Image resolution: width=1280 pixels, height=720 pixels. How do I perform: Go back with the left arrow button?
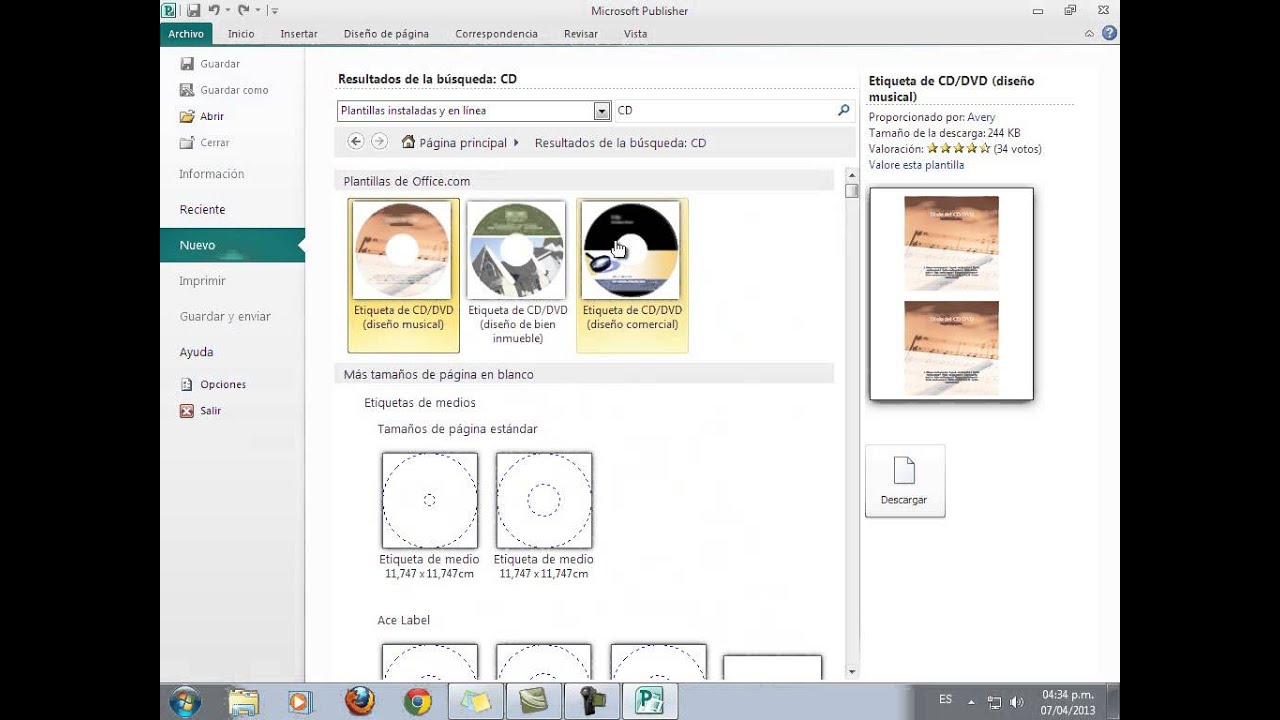pos(355,142)
